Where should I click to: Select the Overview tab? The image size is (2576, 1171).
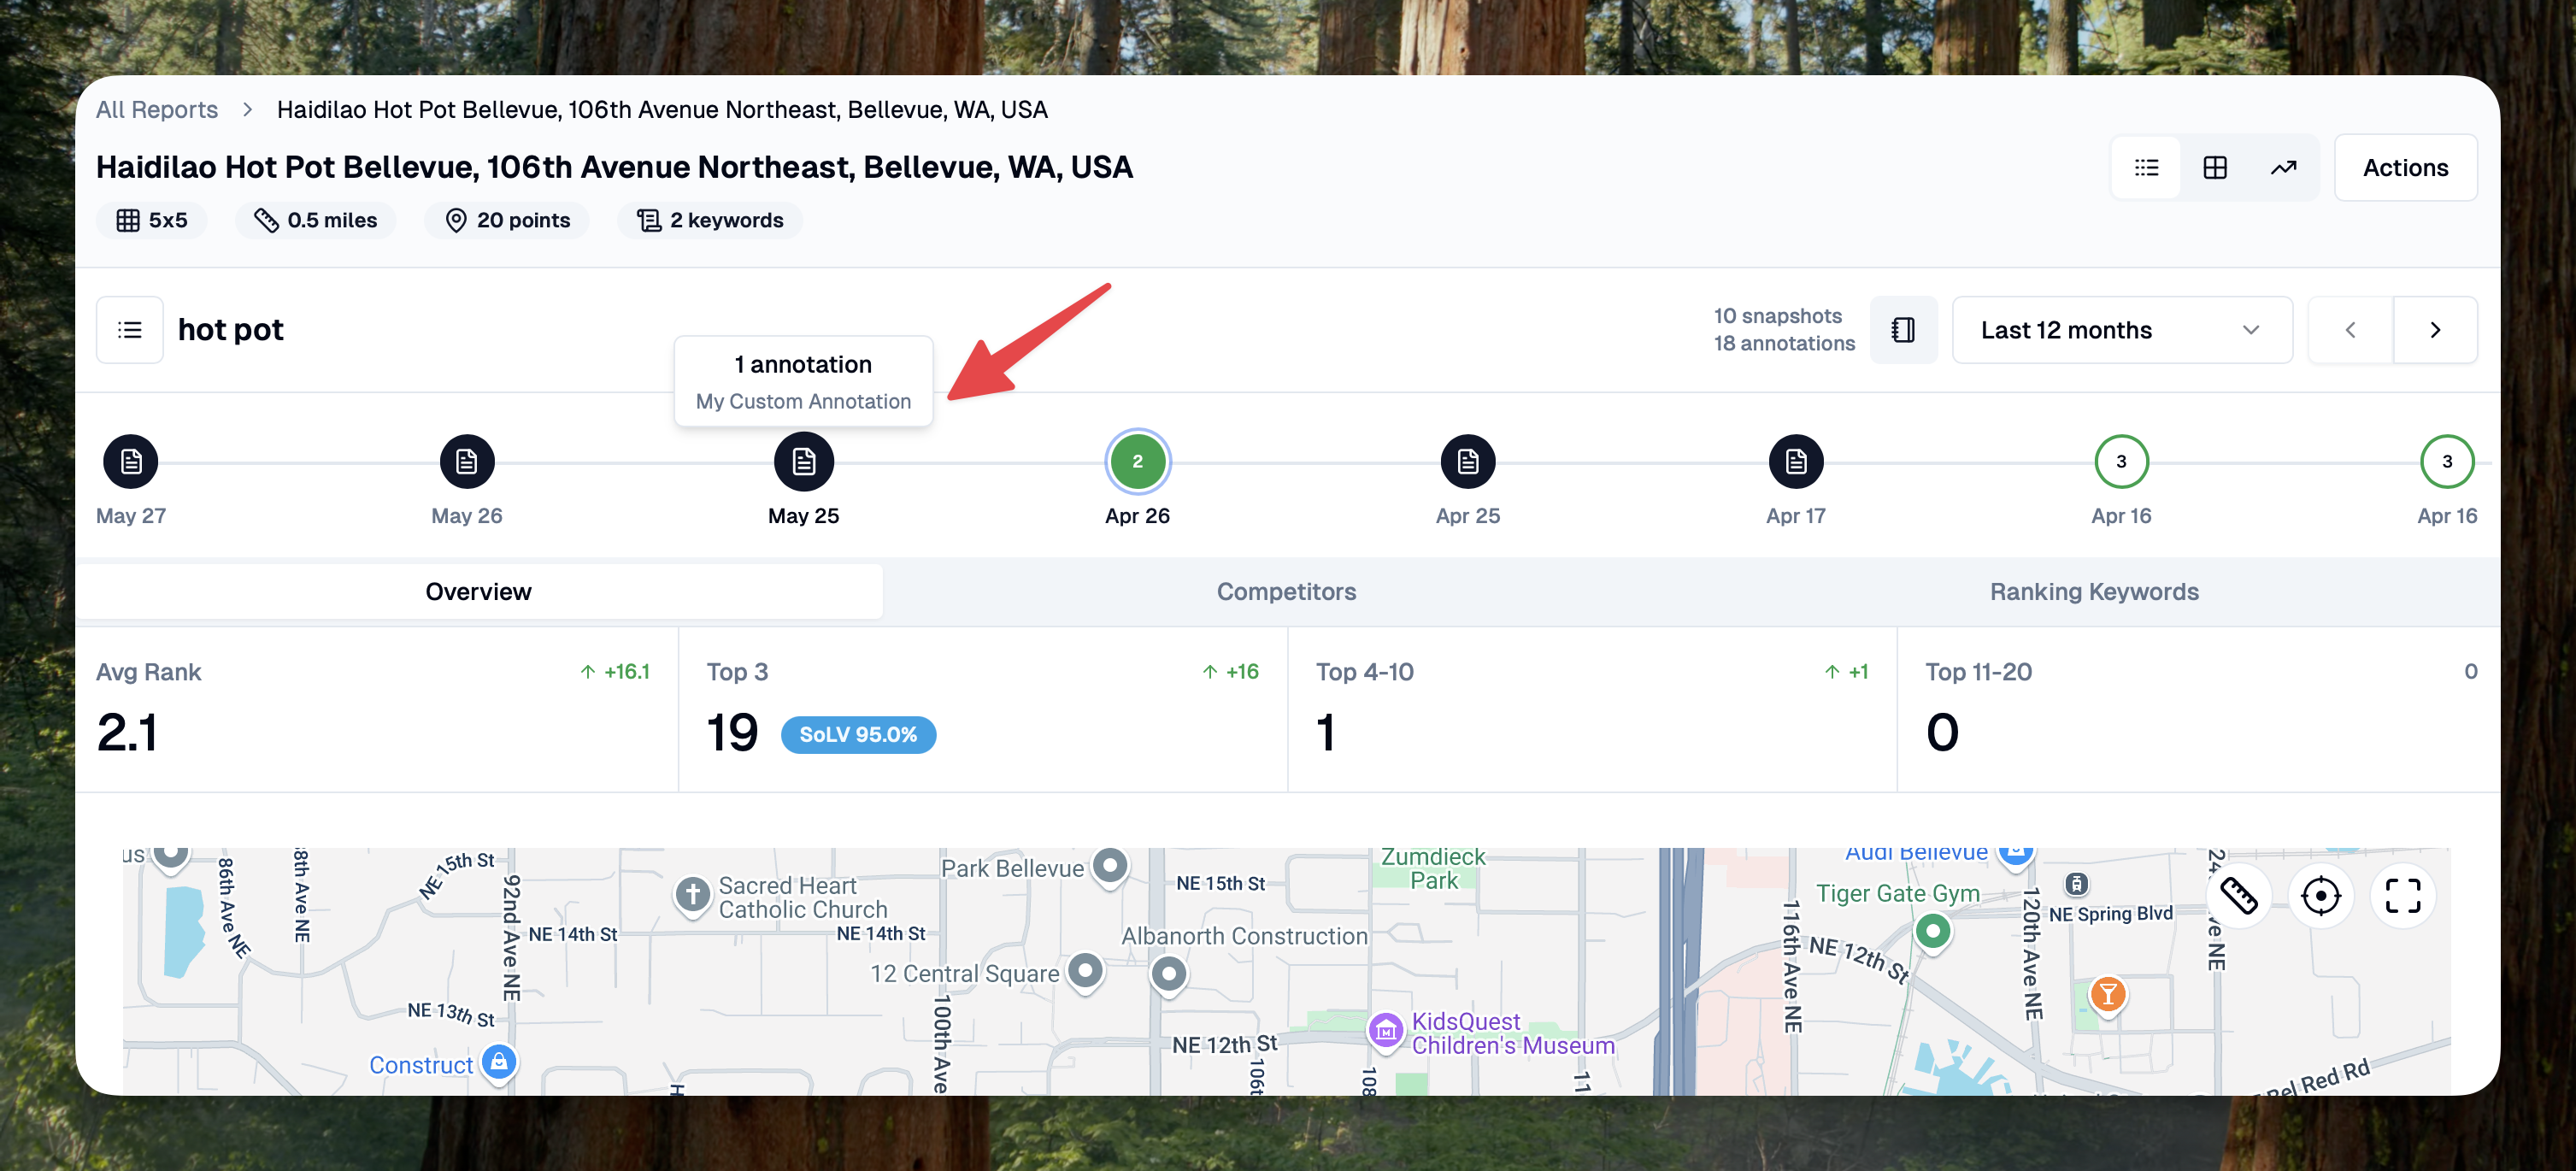(478, 591)
